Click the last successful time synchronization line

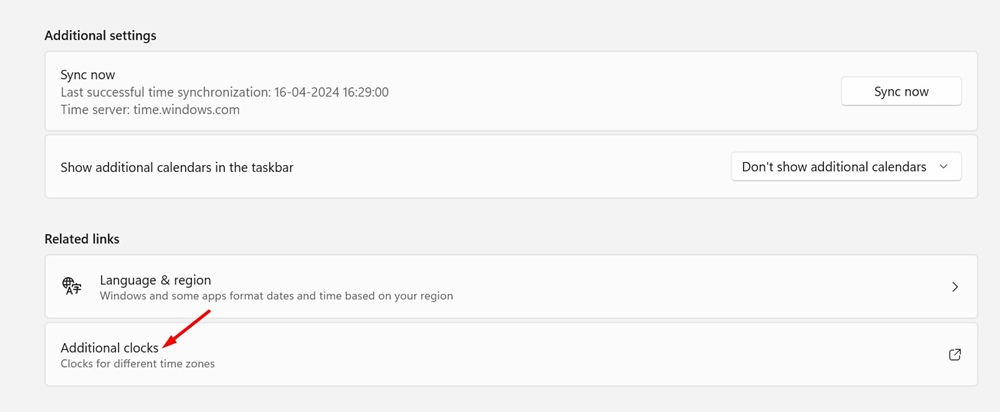click(x=224, y=92)
